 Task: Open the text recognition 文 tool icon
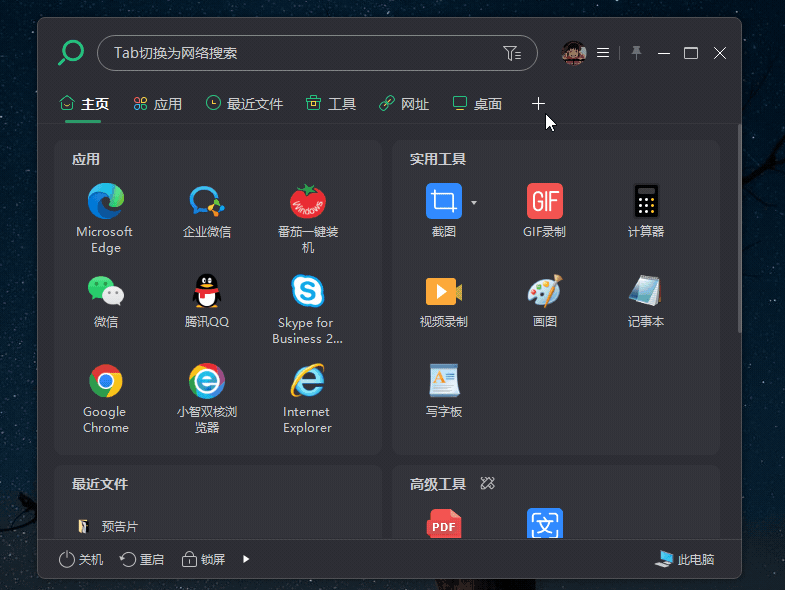point(545,524)
